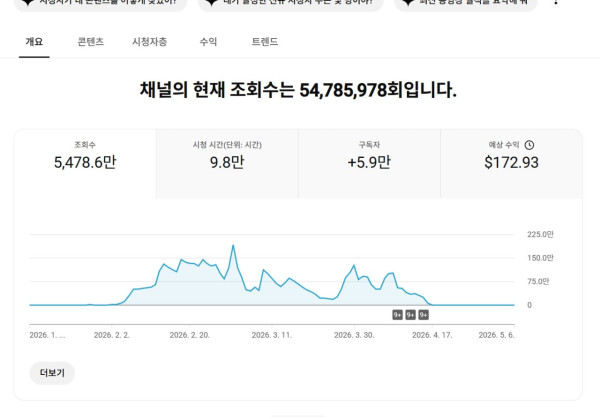Click the 9+ marker nearest 2026. 4. 17.

pos(424,315)
